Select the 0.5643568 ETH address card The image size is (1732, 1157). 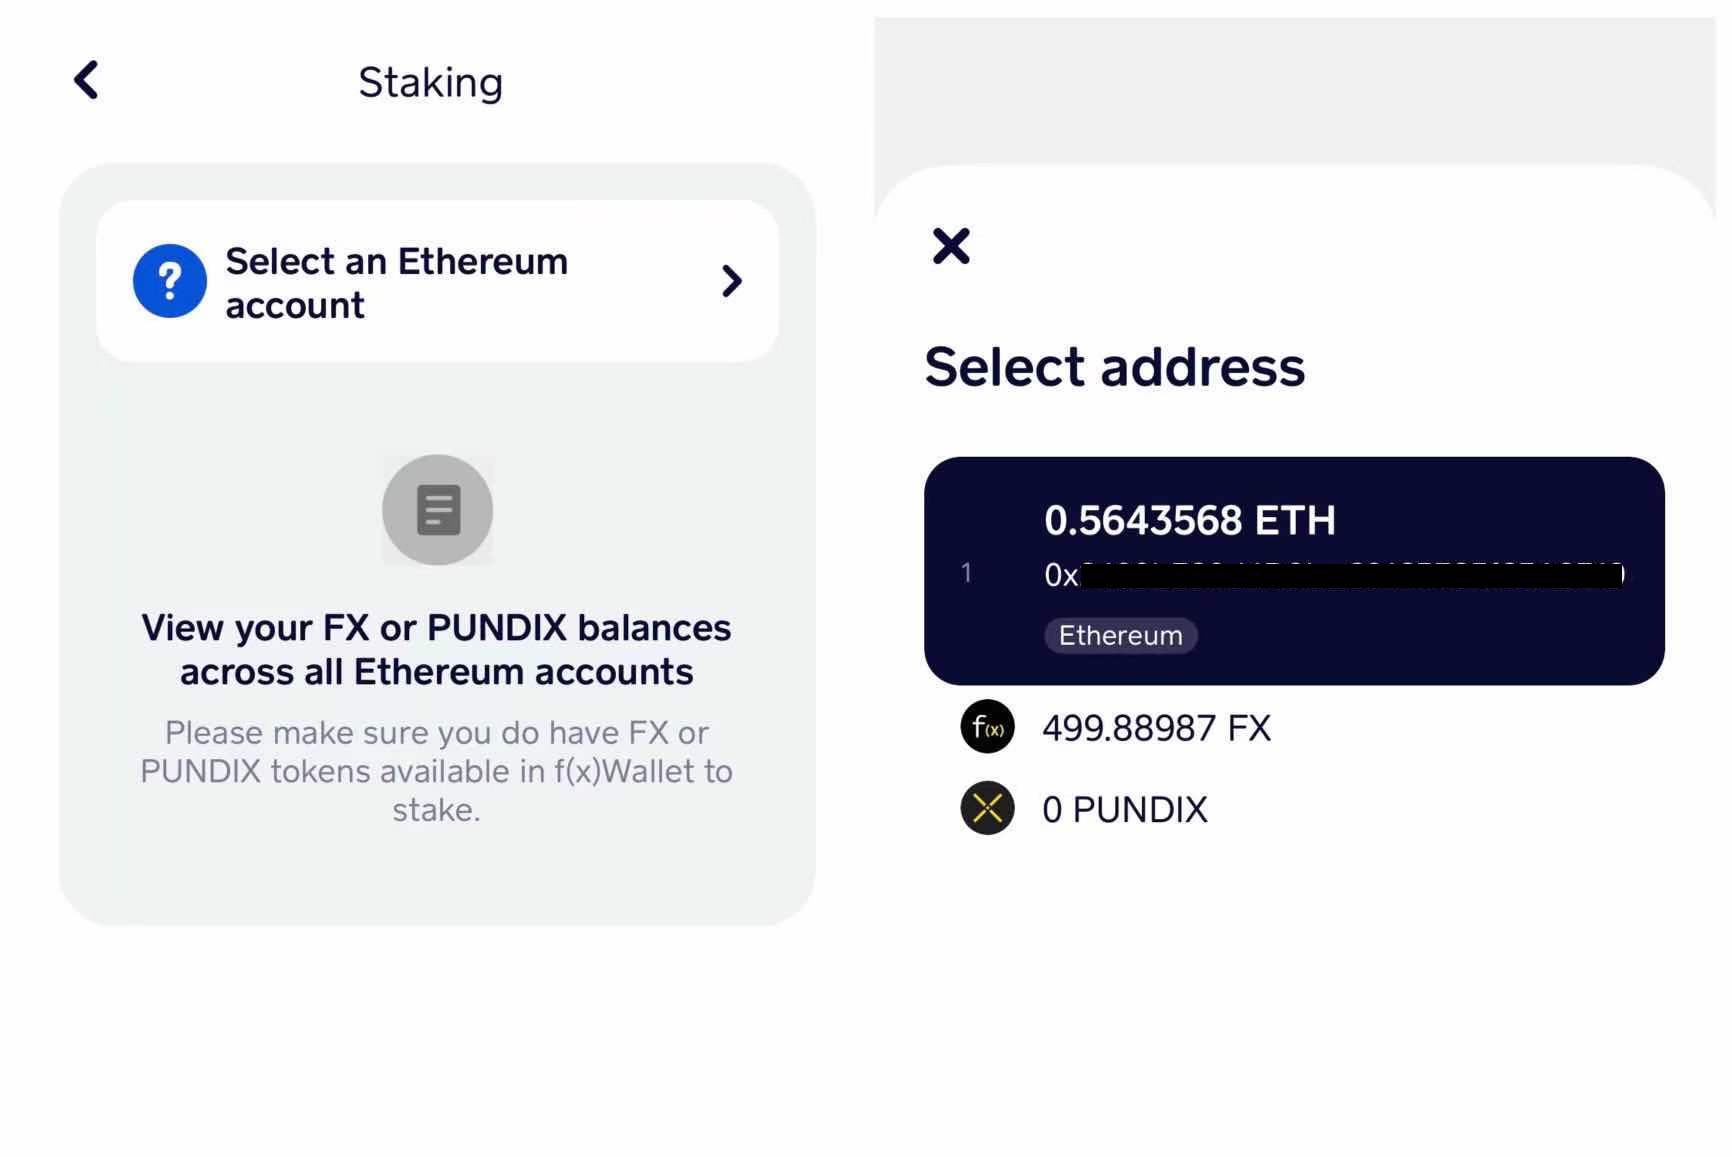1294,571
